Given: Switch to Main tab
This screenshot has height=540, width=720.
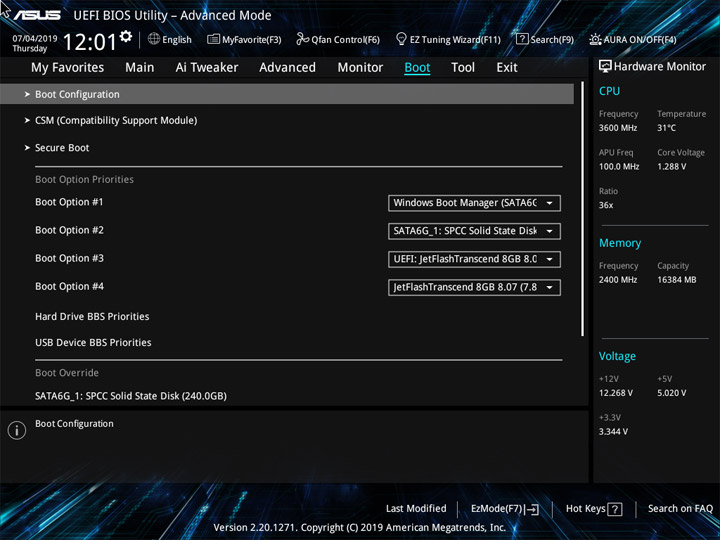Looking at the screenshot, I should click(x=140, y=68).
